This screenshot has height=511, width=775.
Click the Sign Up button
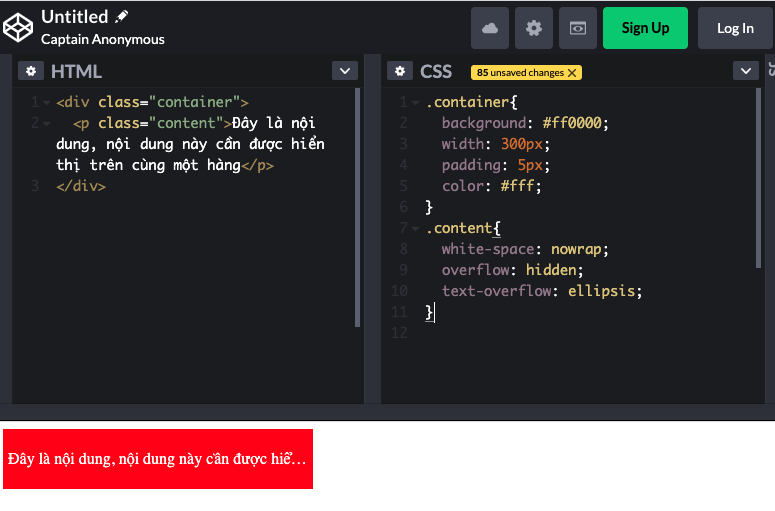(645, 28)
